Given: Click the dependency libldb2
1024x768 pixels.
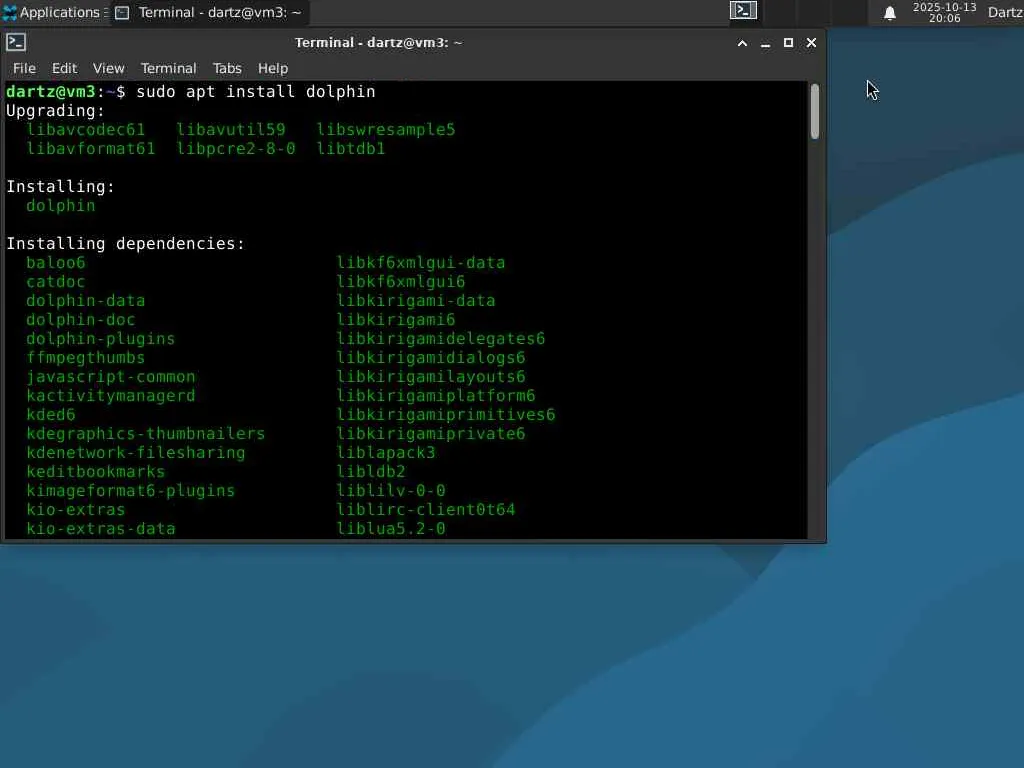Looking at the screenshot, I should (x=371, y=471).
